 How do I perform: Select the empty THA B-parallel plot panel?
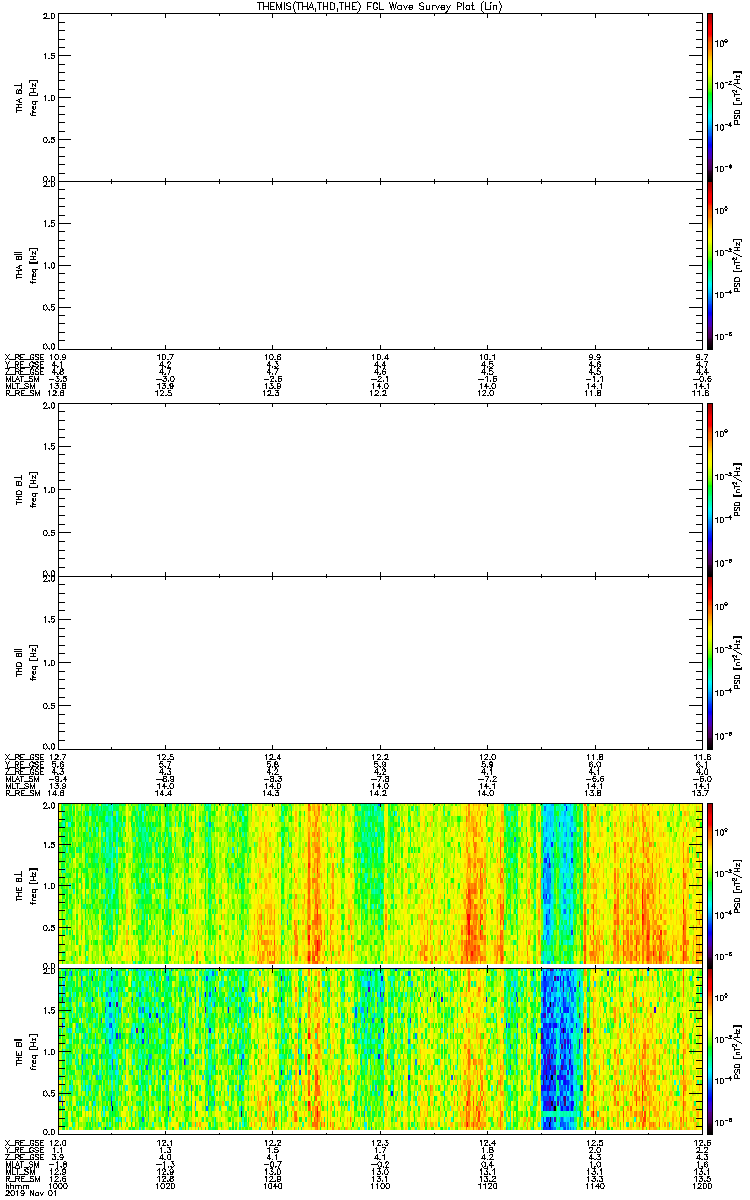tap(380, 263)
